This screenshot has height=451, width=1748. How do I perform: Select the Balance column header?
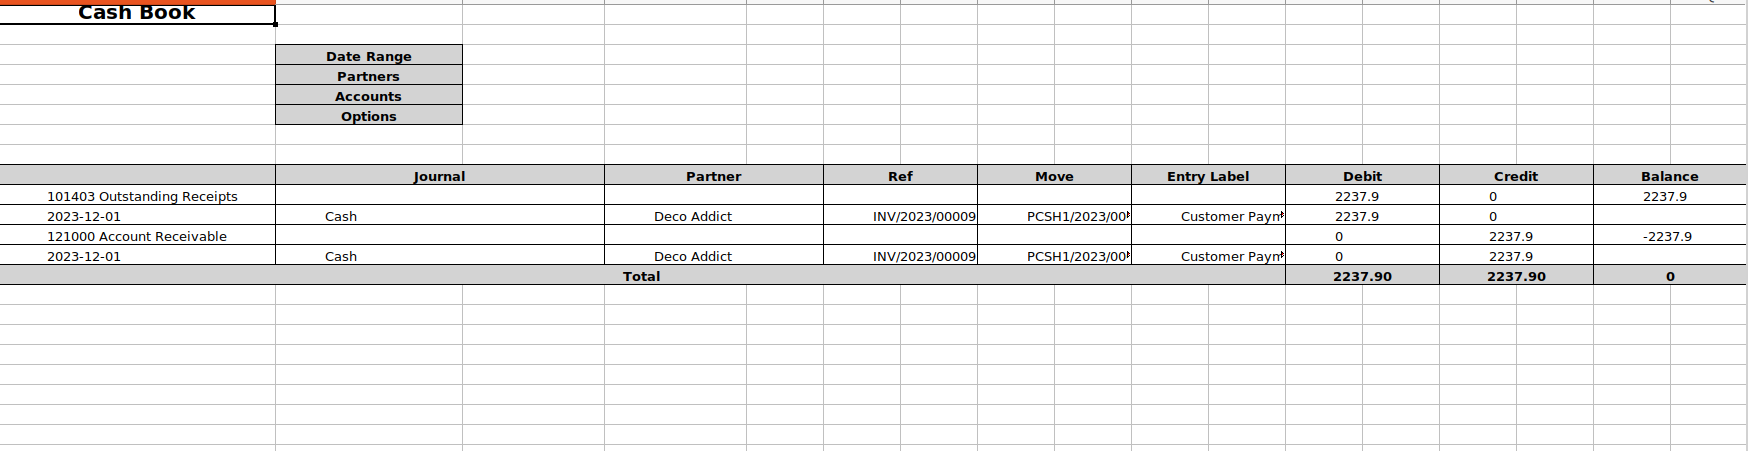1669,176
